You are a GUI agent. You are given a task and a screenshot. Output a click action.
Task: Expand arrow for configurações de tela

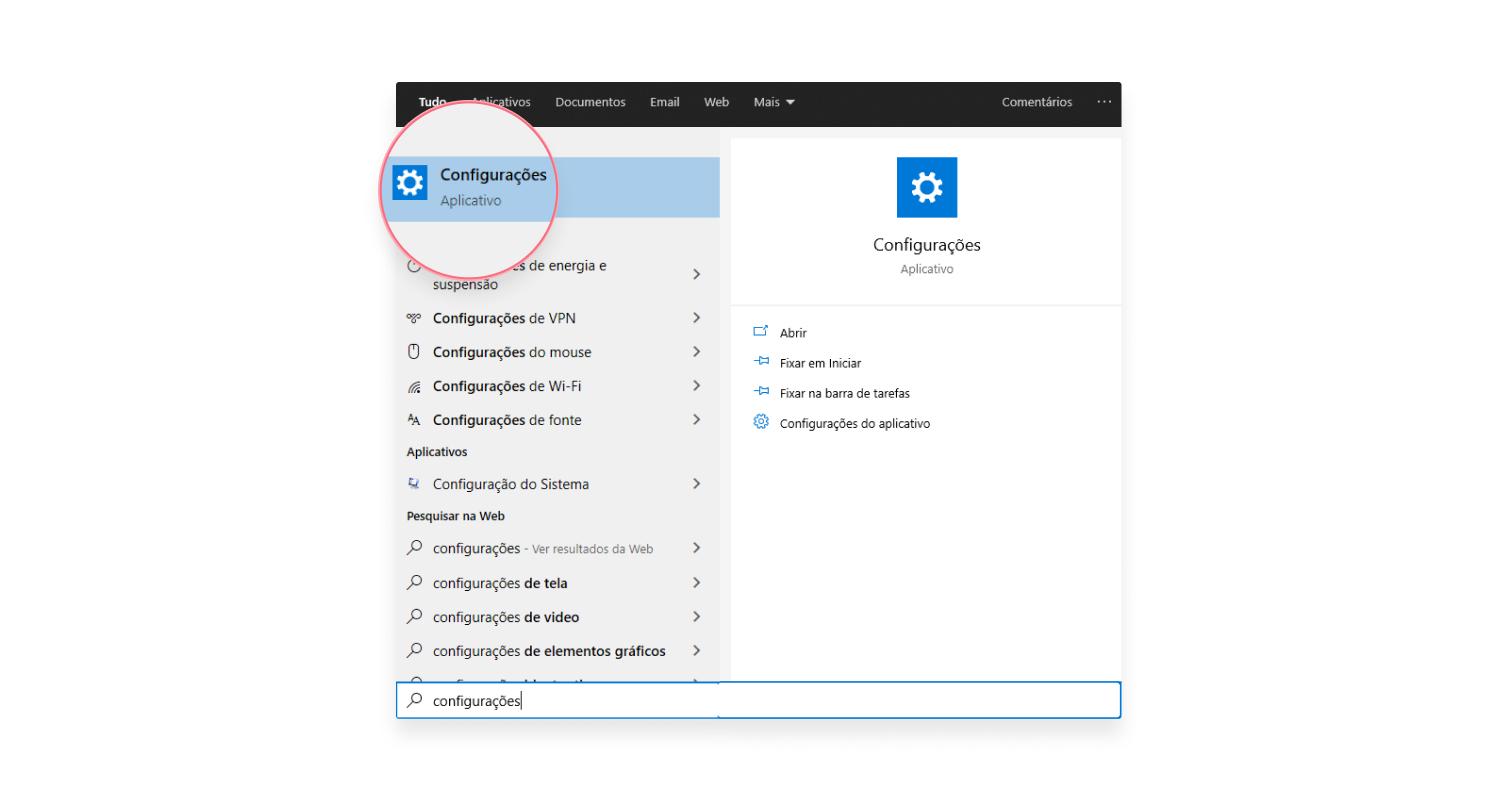pos(697,583)
